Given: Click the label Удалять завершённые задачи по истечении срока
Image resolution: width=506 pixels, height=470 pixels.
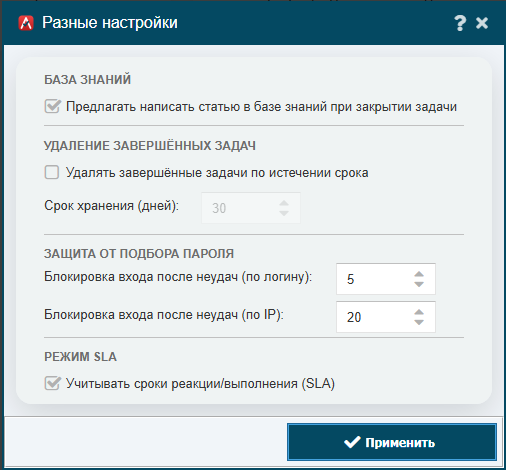Looking at the screenshot, I should click(x=217, y=173).
